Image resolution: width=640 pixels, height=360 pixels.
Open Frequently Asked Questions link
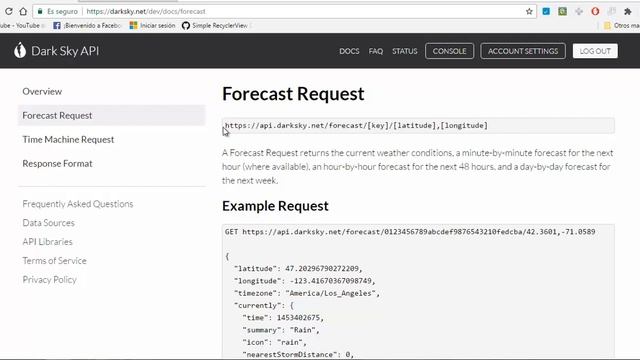pyautogui.click(x=78, y=204)
